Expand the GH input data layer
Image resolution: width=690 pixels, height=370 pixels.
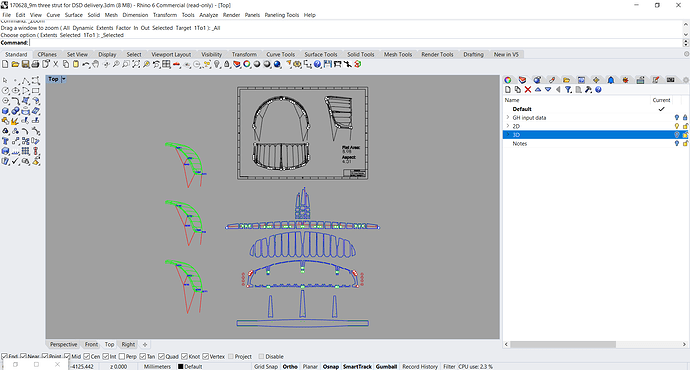point(507,117)
